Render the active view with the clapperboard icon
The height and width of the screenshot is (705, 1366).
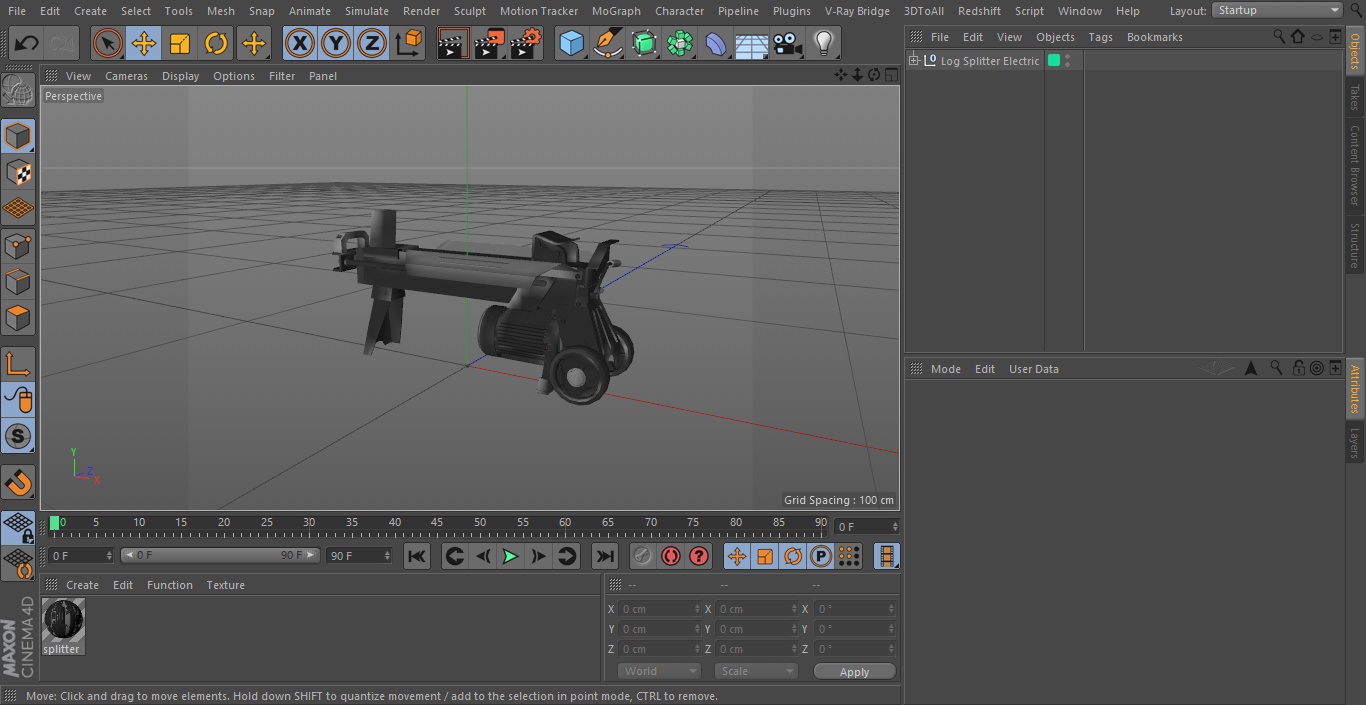(453, 43)
